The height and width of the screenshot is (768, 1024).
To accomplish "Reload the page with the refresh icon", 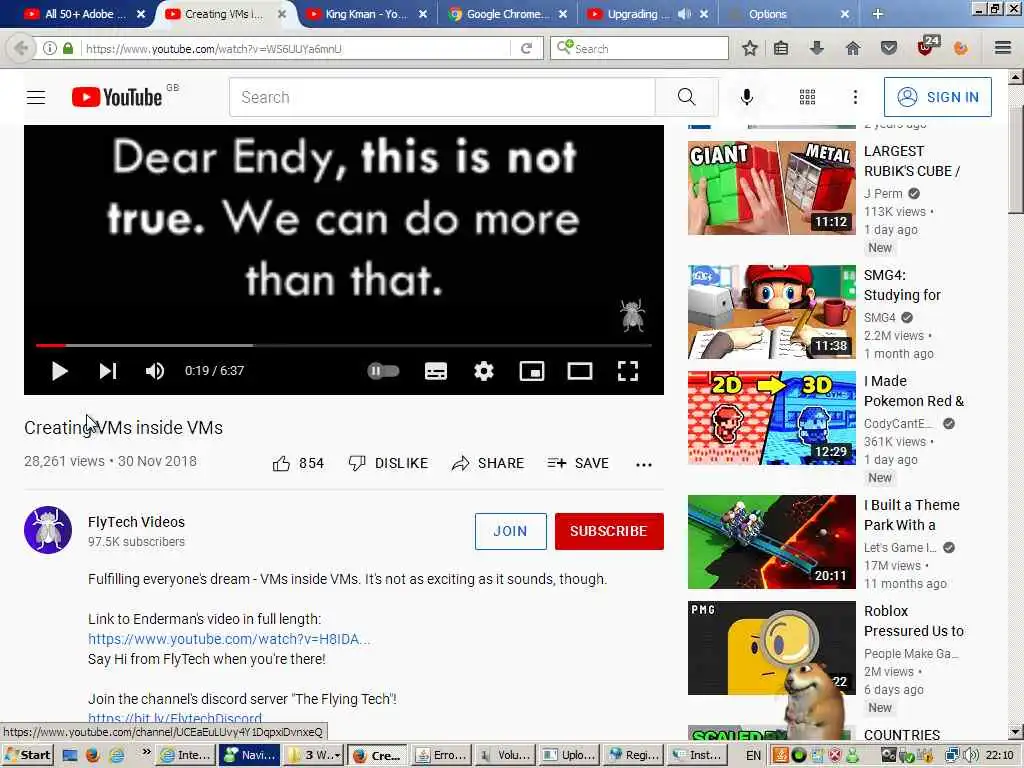I will (526, 48).
